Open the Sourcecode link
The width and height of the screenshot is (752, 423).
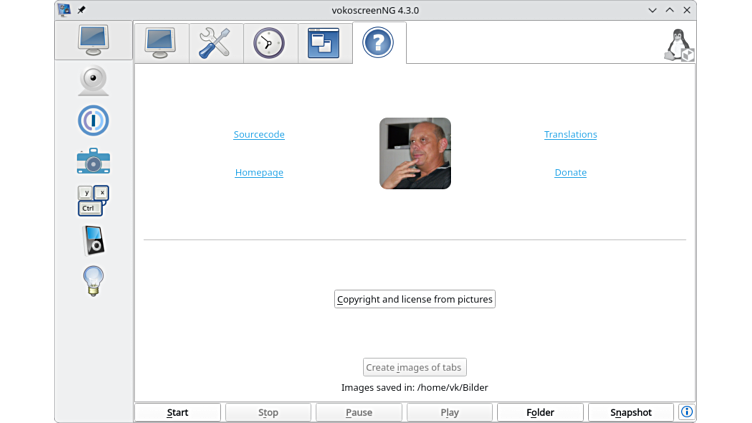pyautogui.click(x=259, y=135)
